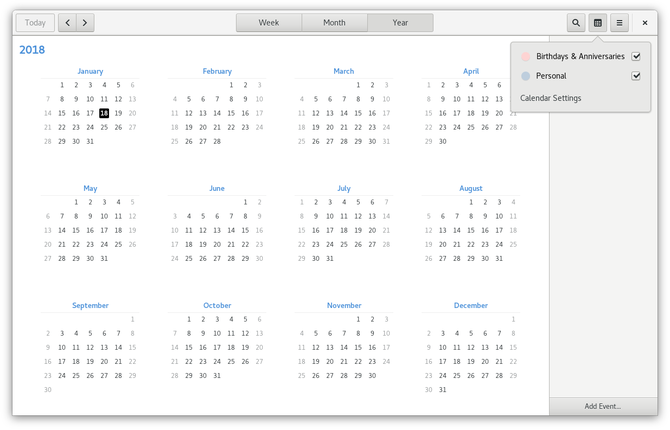The image size is (670, 430).
Task: Select the Year view tab
Action: [x=400, y=23]
